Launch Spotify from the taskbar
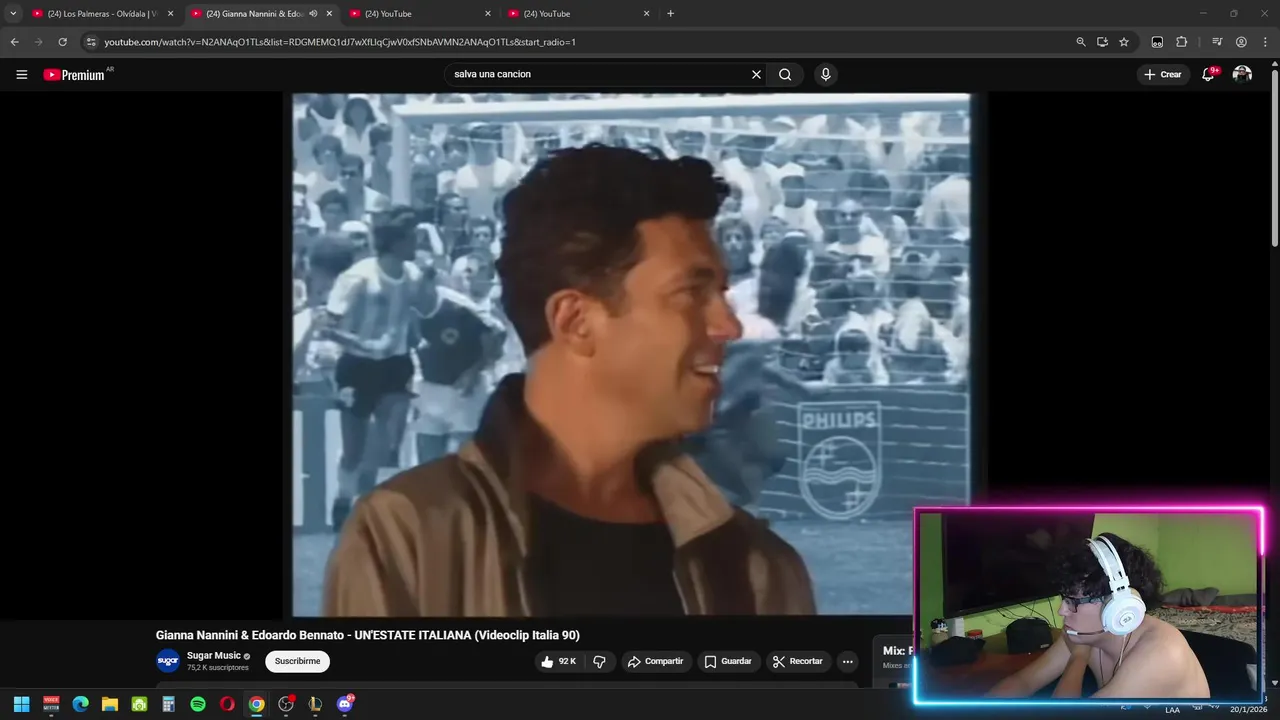1280x720 pixels. [198, 704]
